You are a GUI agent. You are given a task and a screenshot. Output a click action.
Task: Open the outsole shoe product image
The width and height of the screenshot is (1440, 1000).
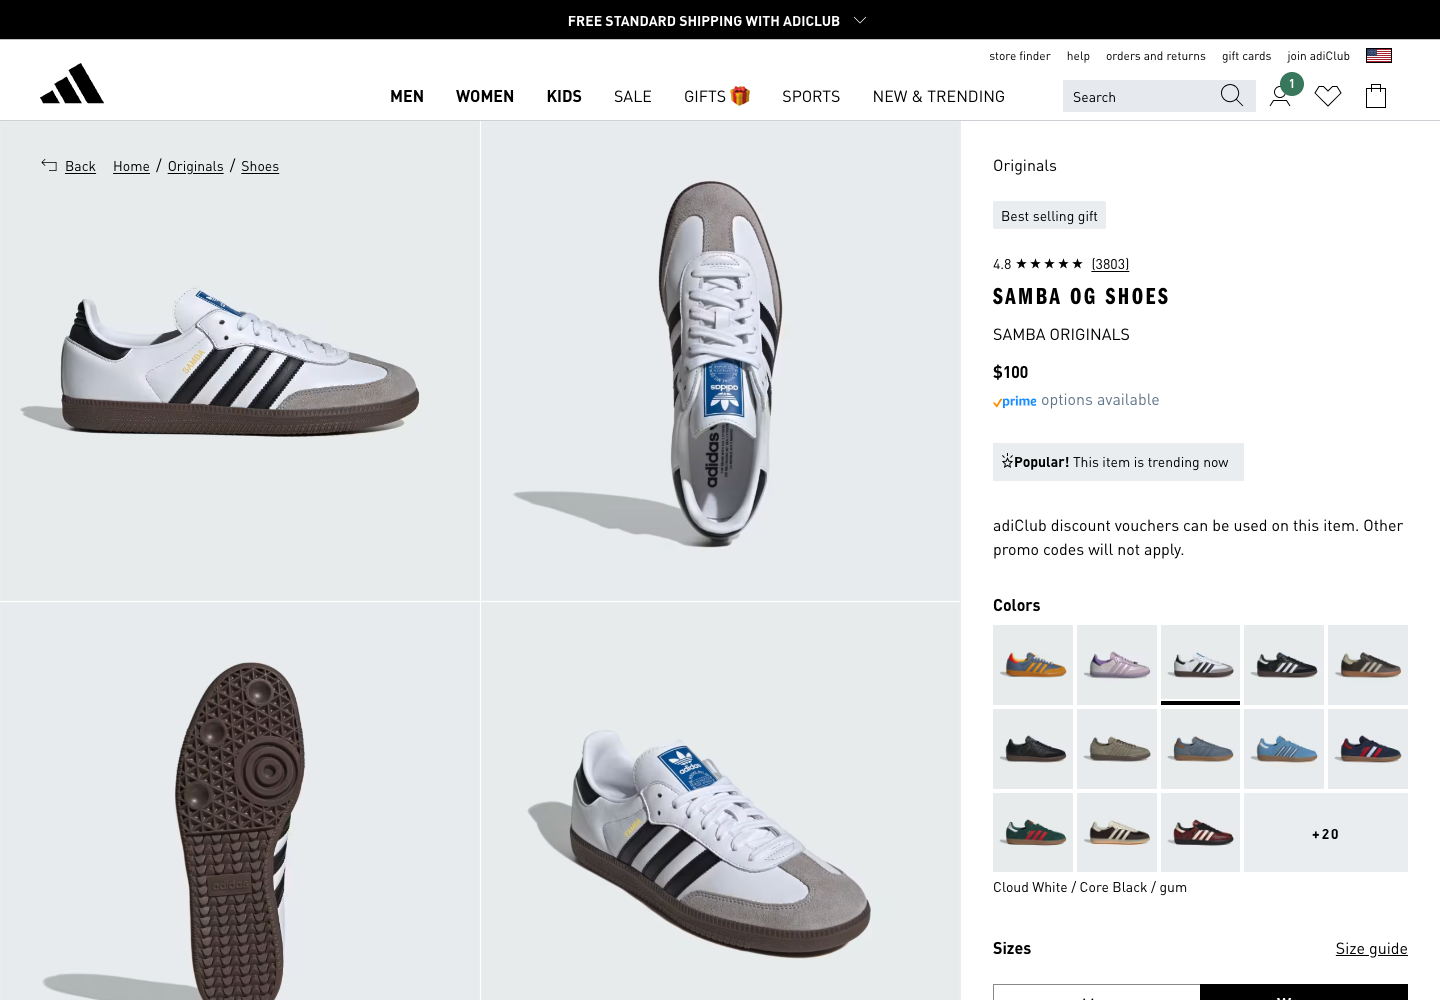pos(240,801)
